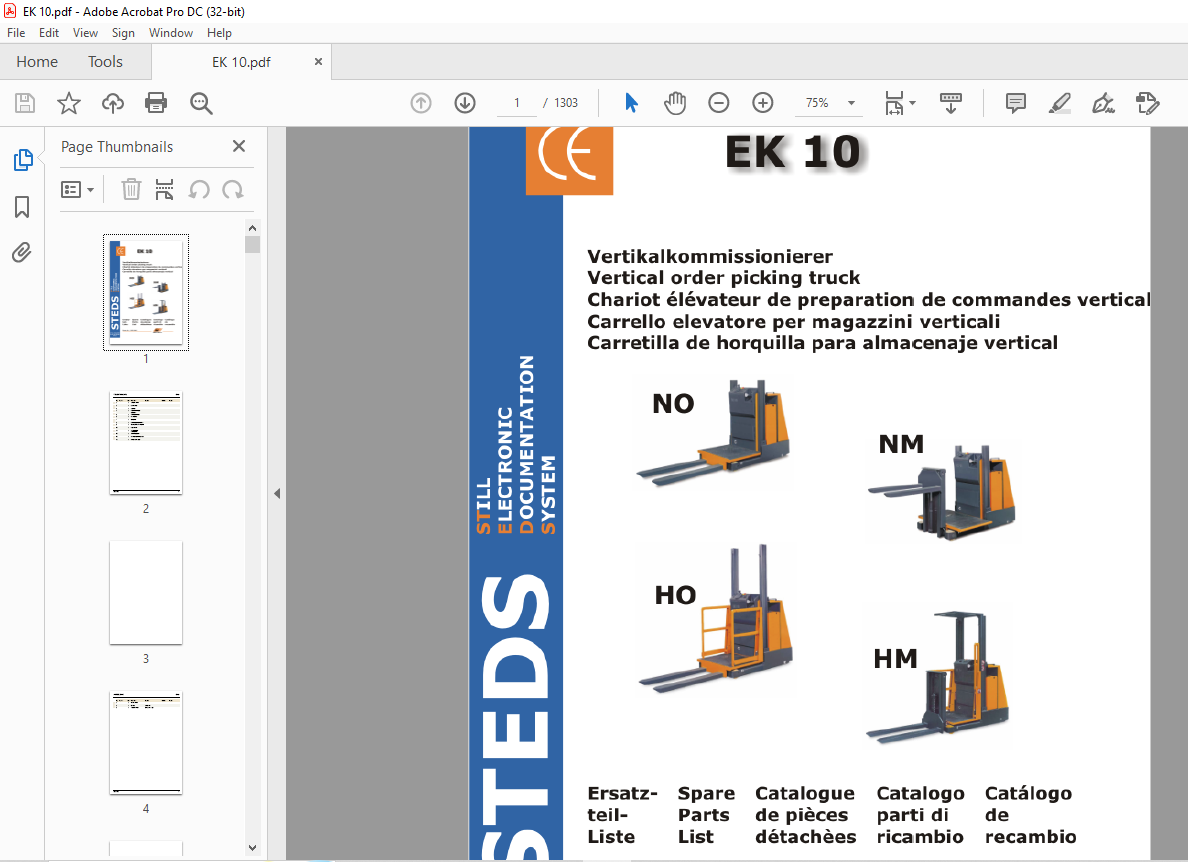Rotate page clockwise

(233, 189)
